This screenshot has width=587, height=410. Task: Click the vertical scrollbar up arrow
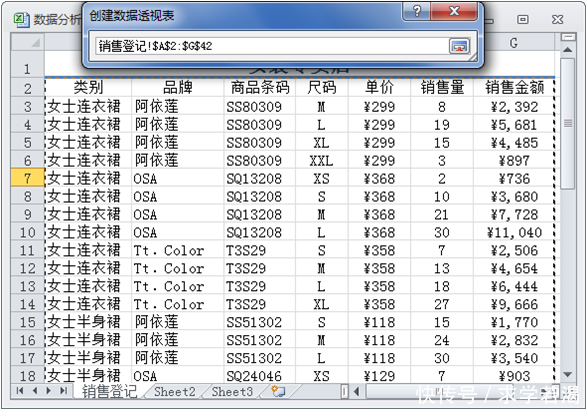click(568, 50)
